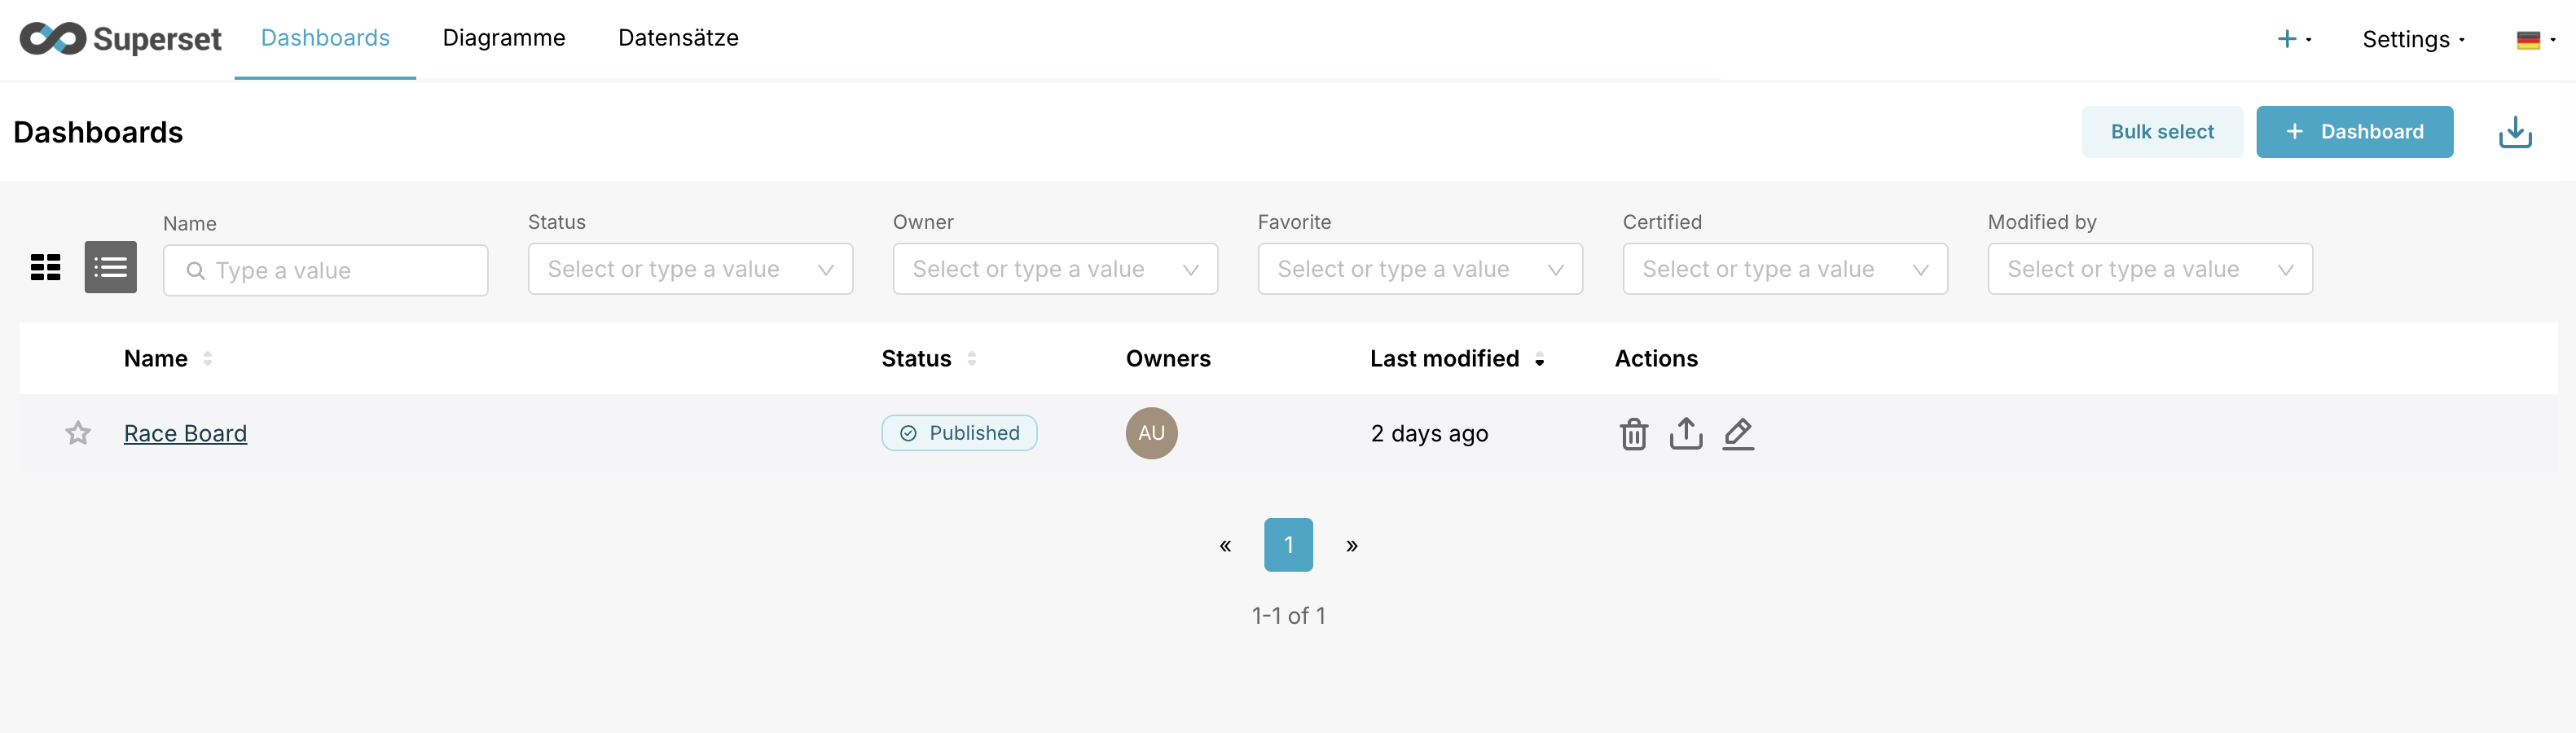This screenshot has height=733, width=2576.
Task: Create a new dashboard with + Dashboard
Action: click(x=2355, y=131)
